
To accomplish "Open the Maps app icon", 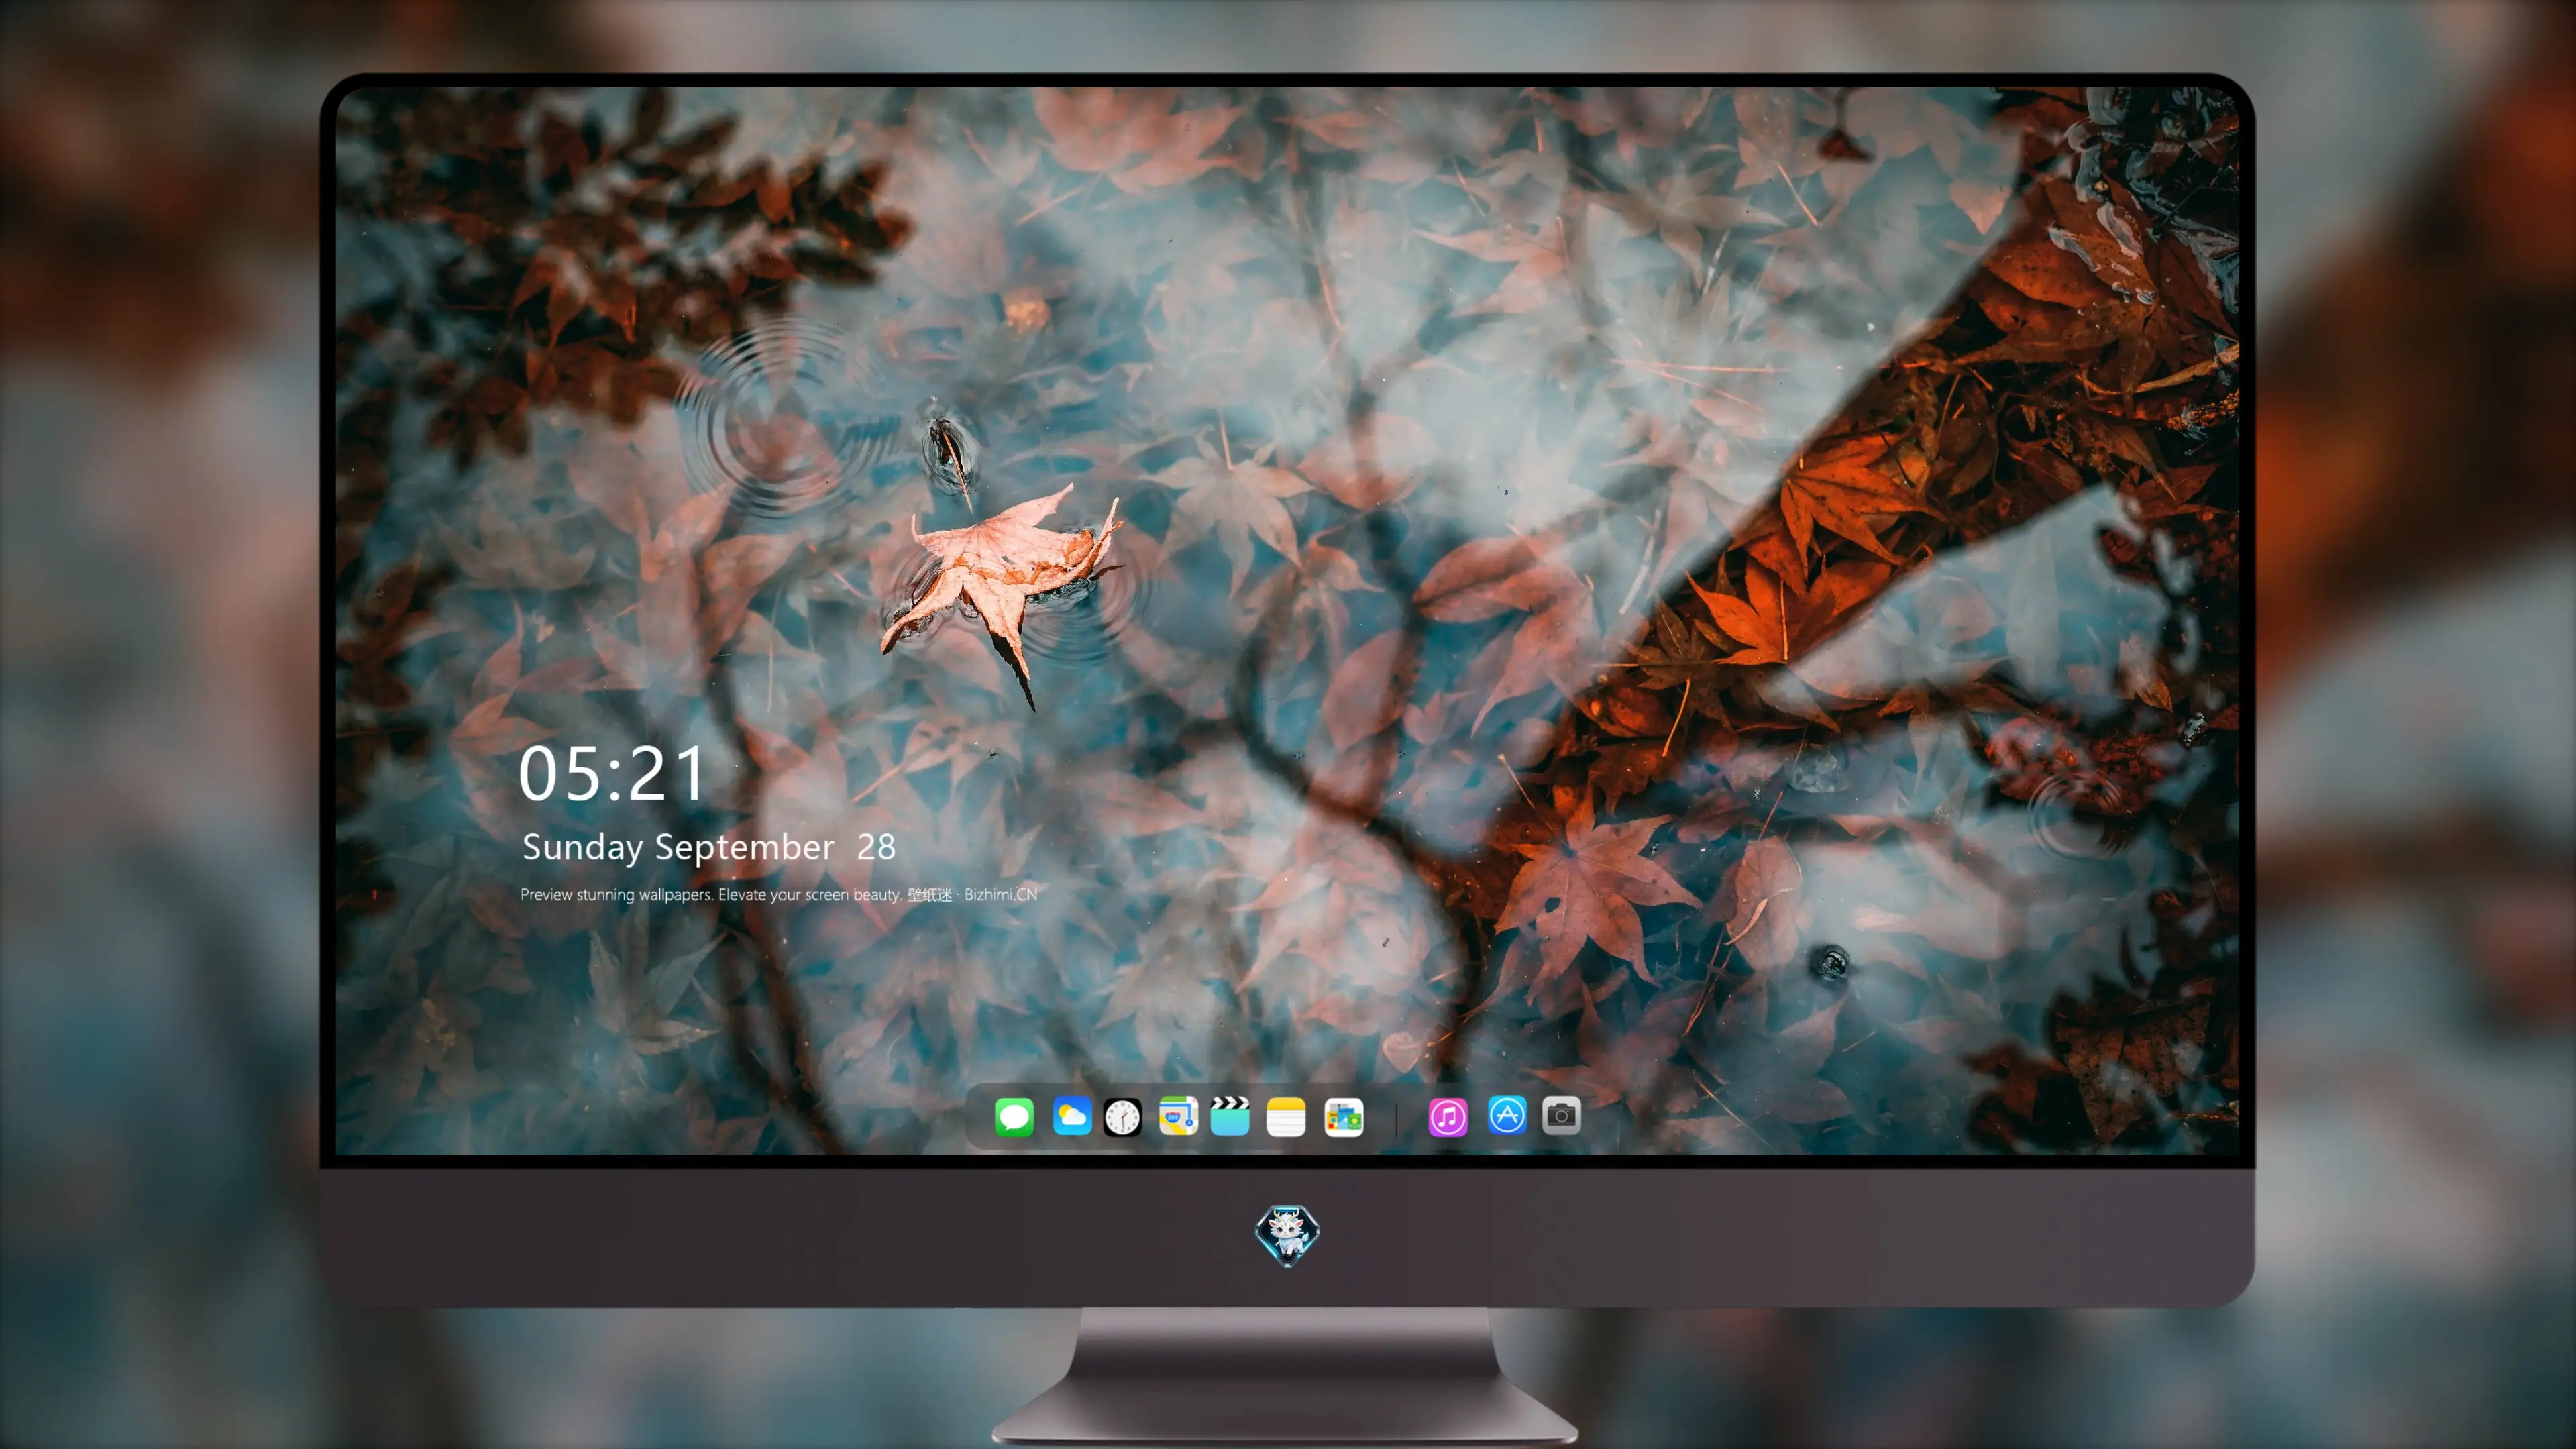I will tap(1178, 1116).
